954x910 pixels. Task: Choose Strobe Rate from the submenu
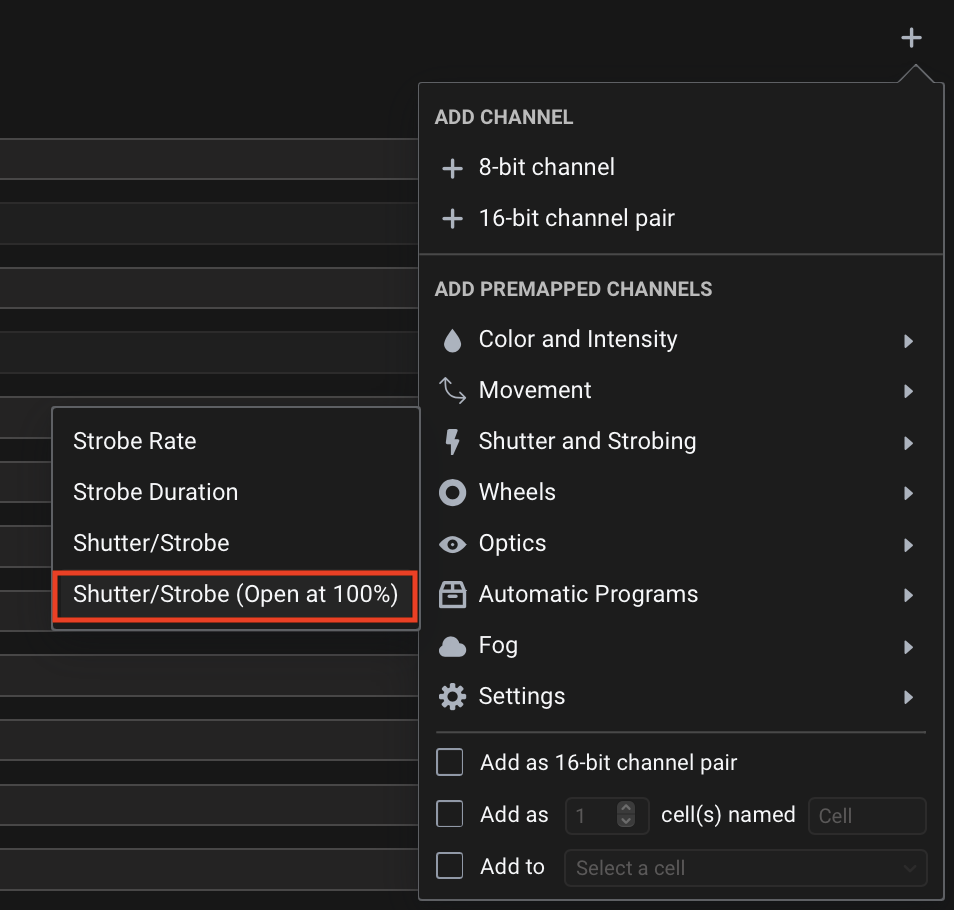[135, 441]
